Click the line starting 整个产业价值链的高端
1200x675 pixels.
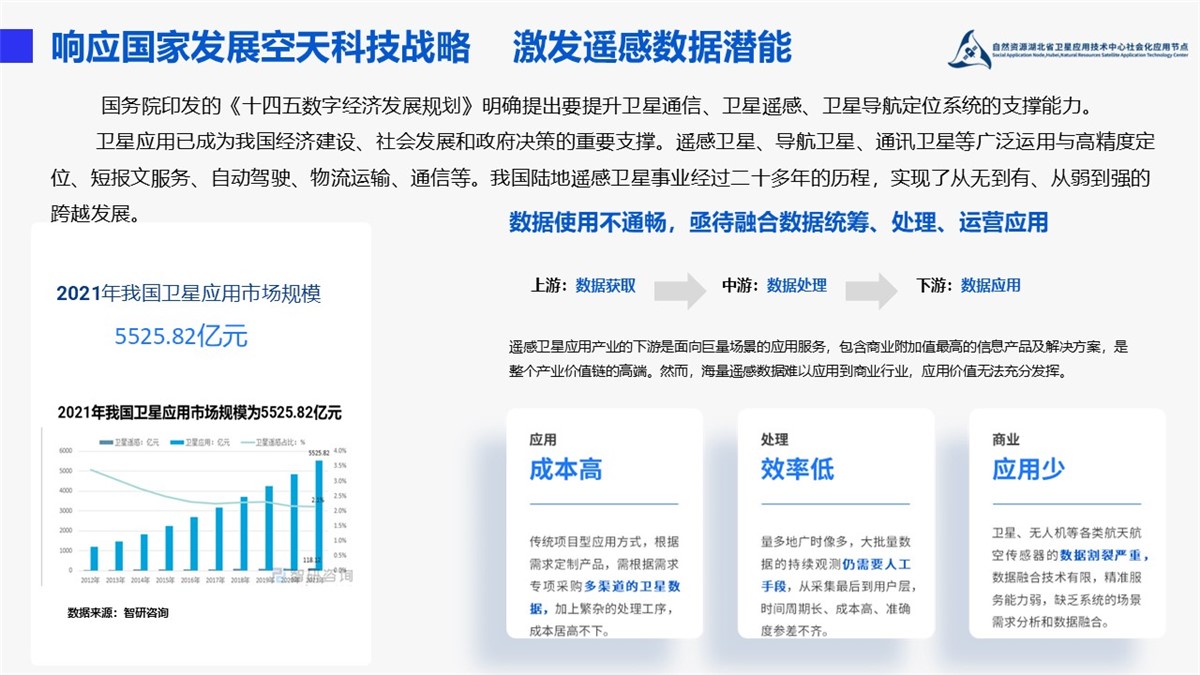coord(788,370)
